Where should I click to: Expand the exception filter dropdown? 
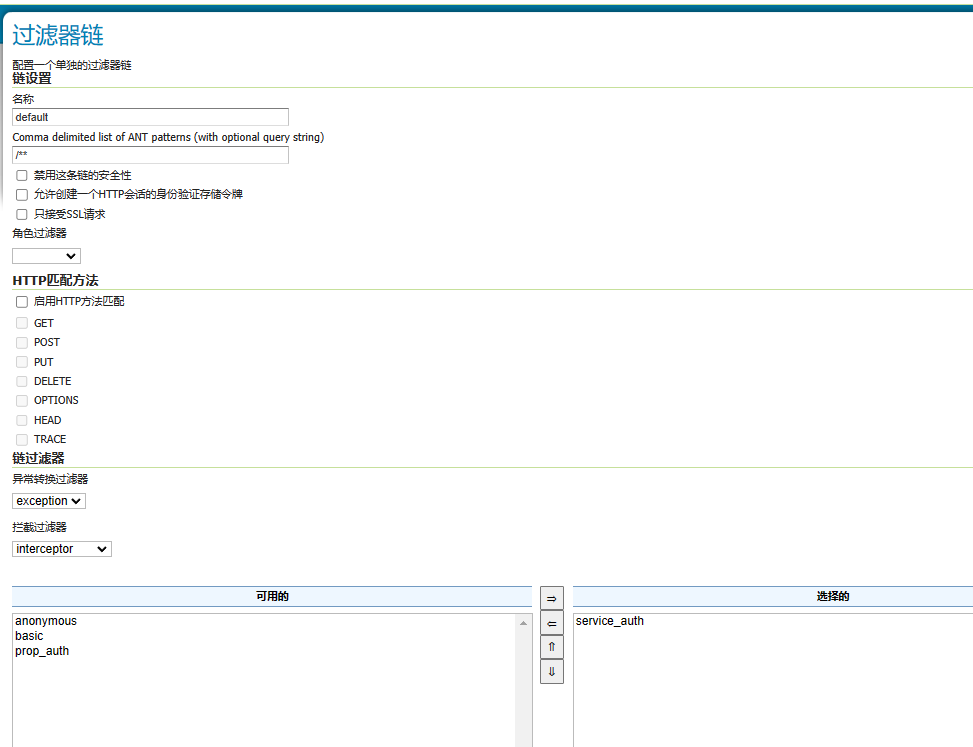(49, 501)
